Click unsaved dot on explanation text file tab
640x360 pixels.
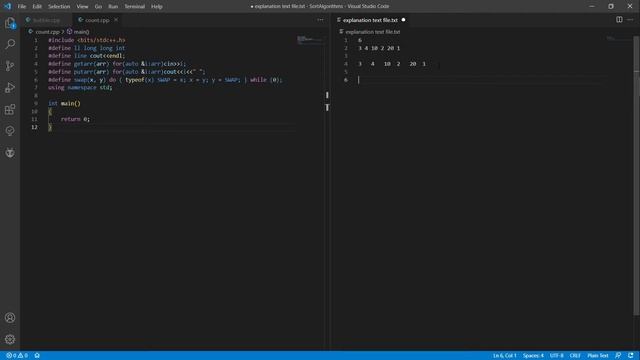pyautogui.click(x=403, y=20)
